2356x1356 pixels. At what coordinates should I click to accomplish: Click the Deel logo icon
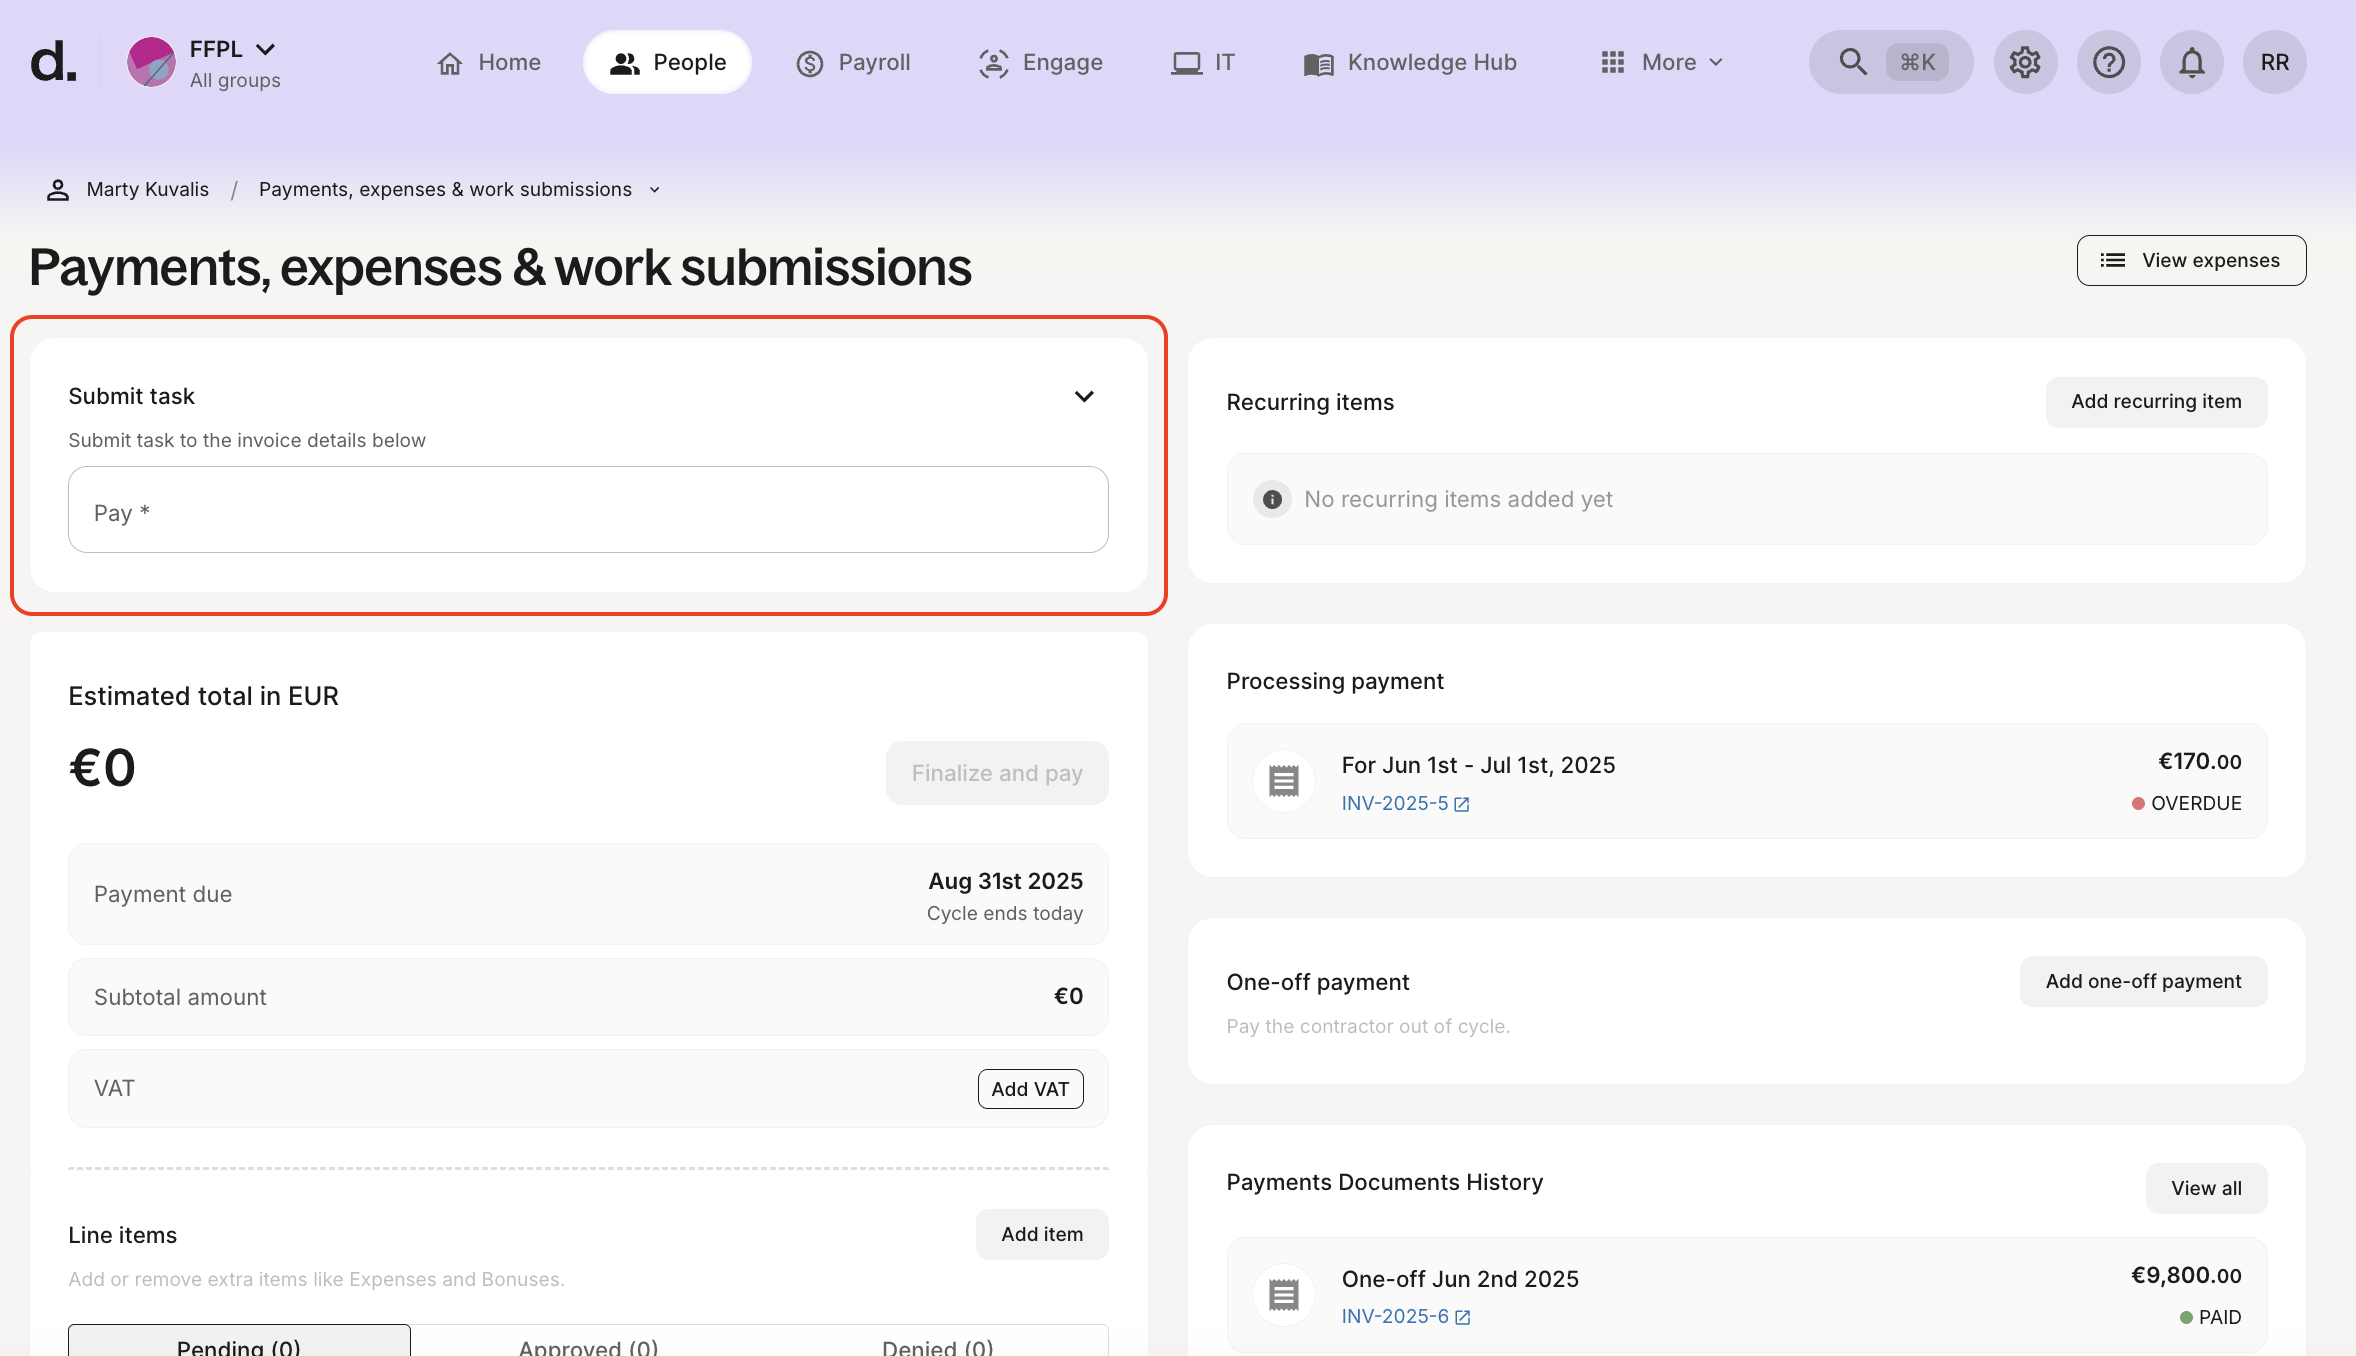point(53,62)
